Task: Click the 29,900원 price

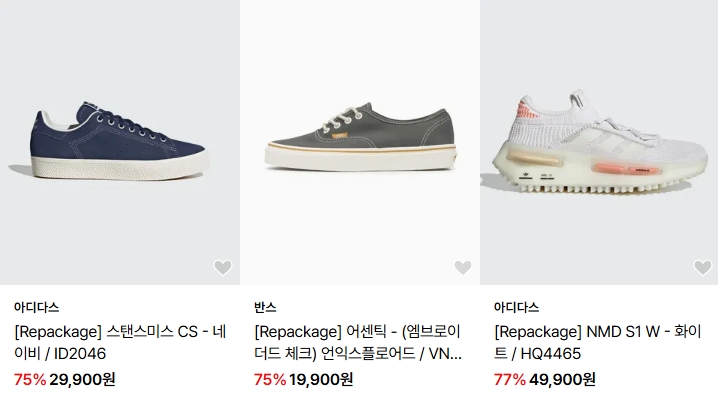Action: (82, 379)
